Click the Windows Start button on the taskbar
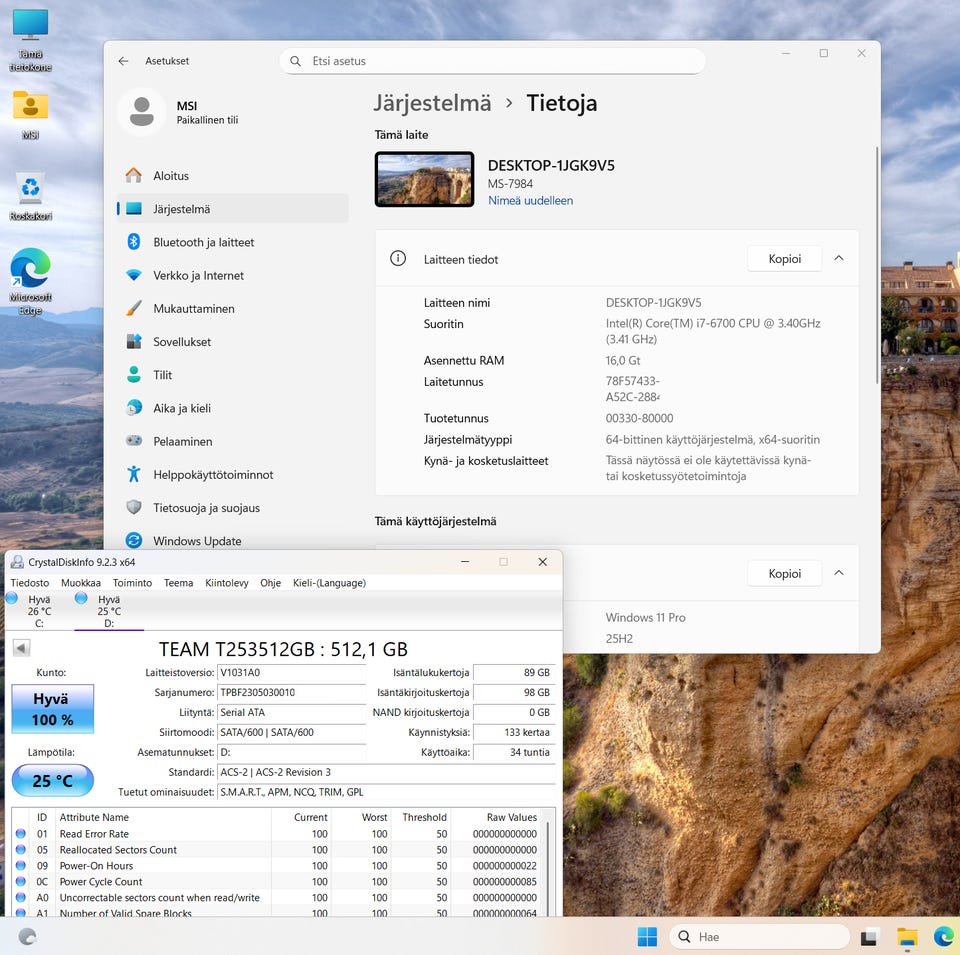This screenshot has height=955, width=960. (x=647, y=937)
